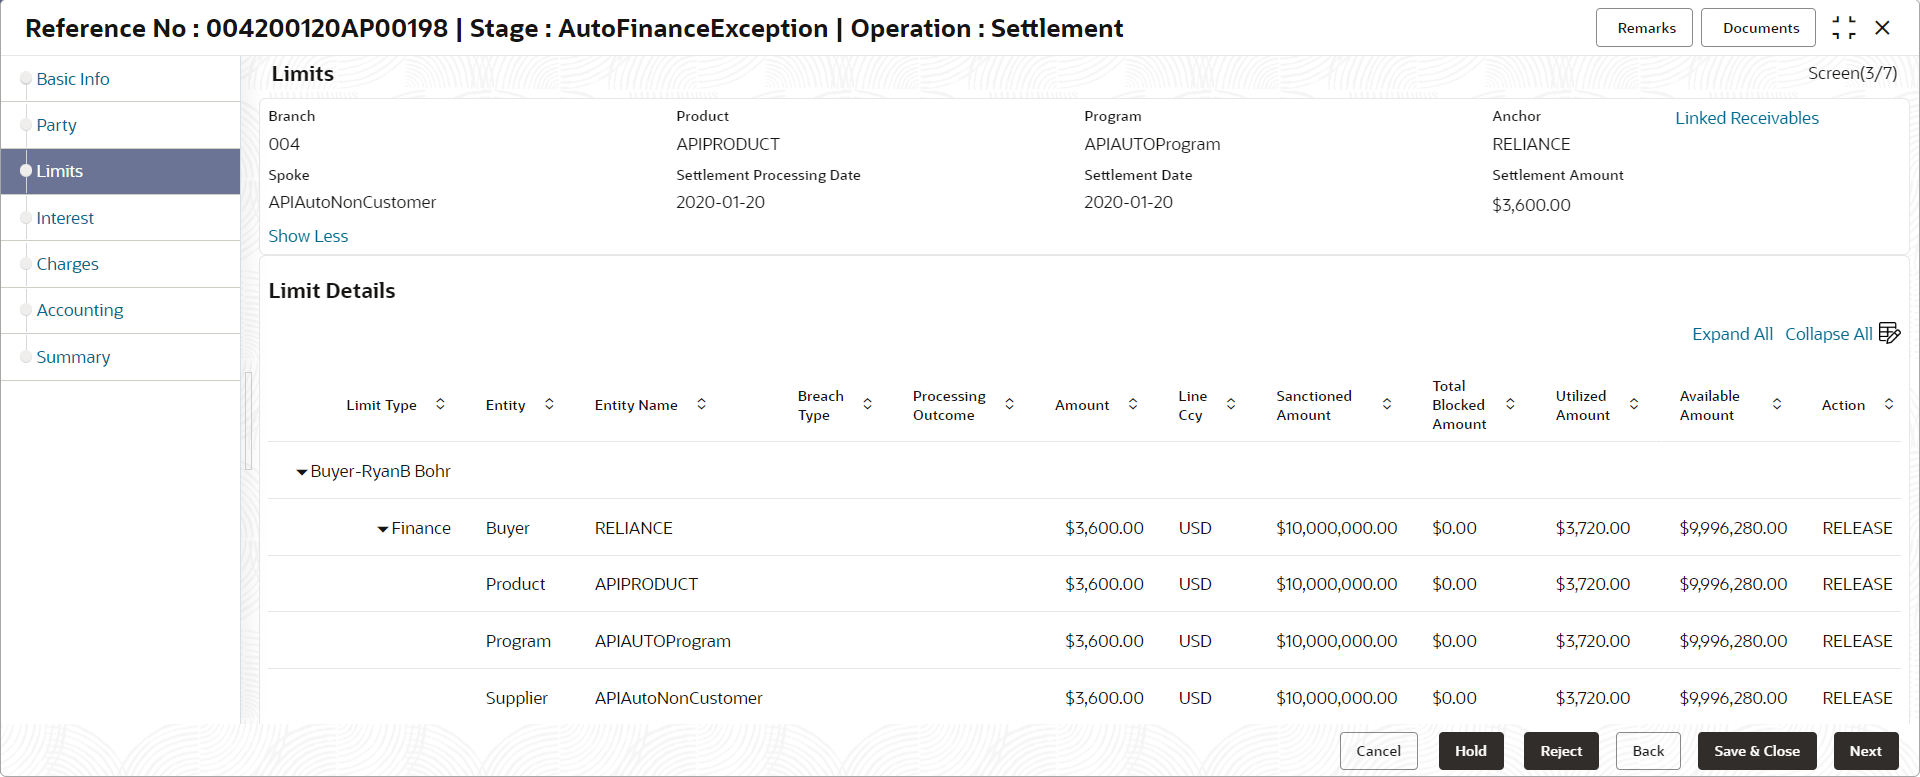
Task: Open Linked Receivables link
Action: click(1747, 118)
